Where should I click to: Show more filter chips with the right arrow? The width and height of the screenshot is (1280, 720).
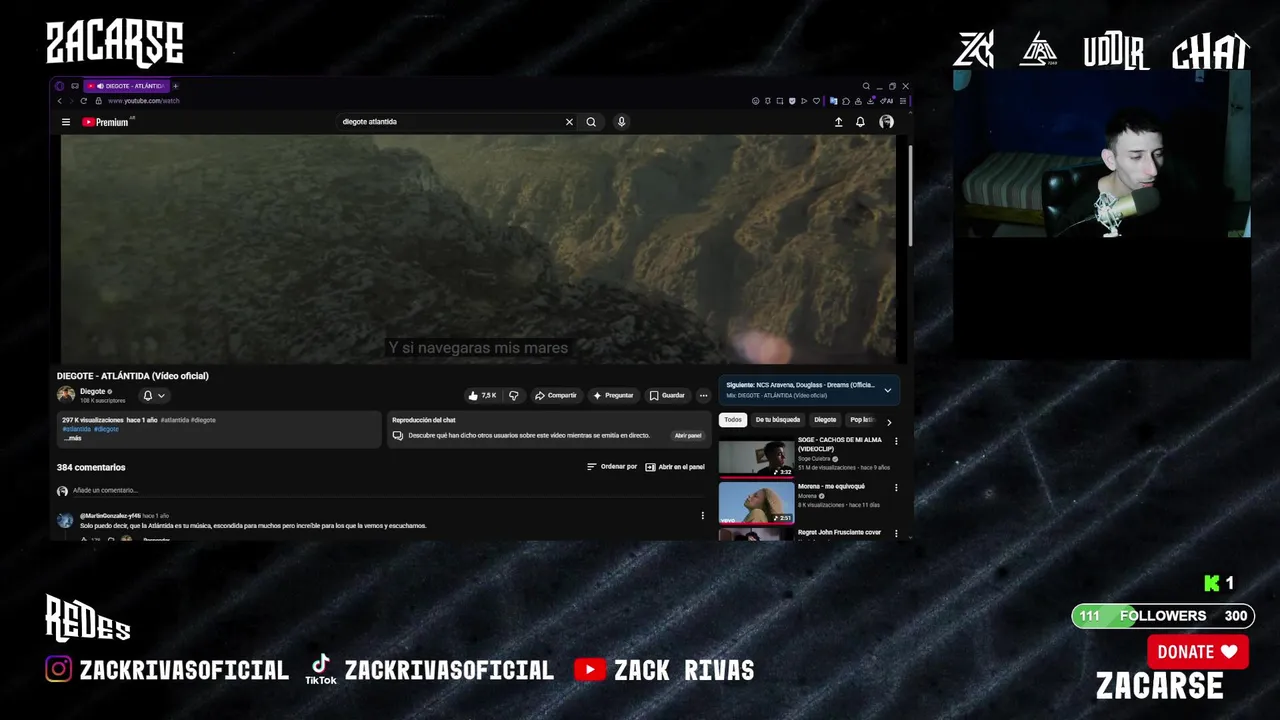click(889, 422)
